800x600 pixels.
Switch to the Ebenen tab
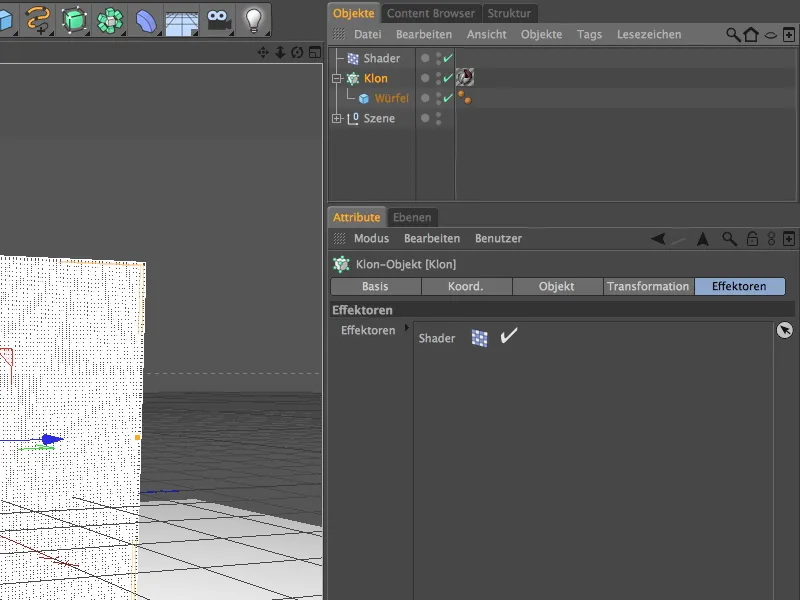(412, 217)
